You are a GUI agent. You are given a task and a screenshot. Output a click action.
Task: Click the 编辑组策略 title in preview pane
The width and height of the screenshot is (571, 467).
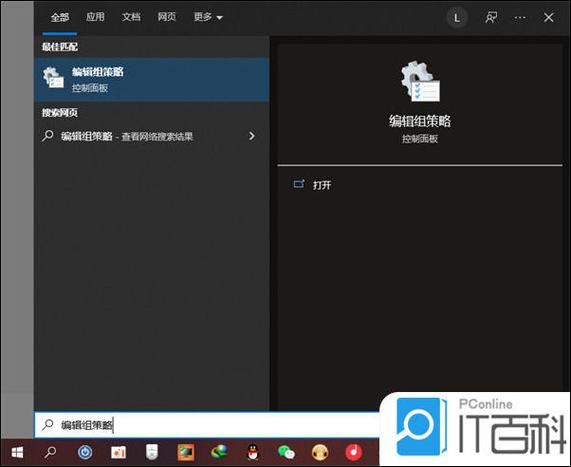coord(420,121)
